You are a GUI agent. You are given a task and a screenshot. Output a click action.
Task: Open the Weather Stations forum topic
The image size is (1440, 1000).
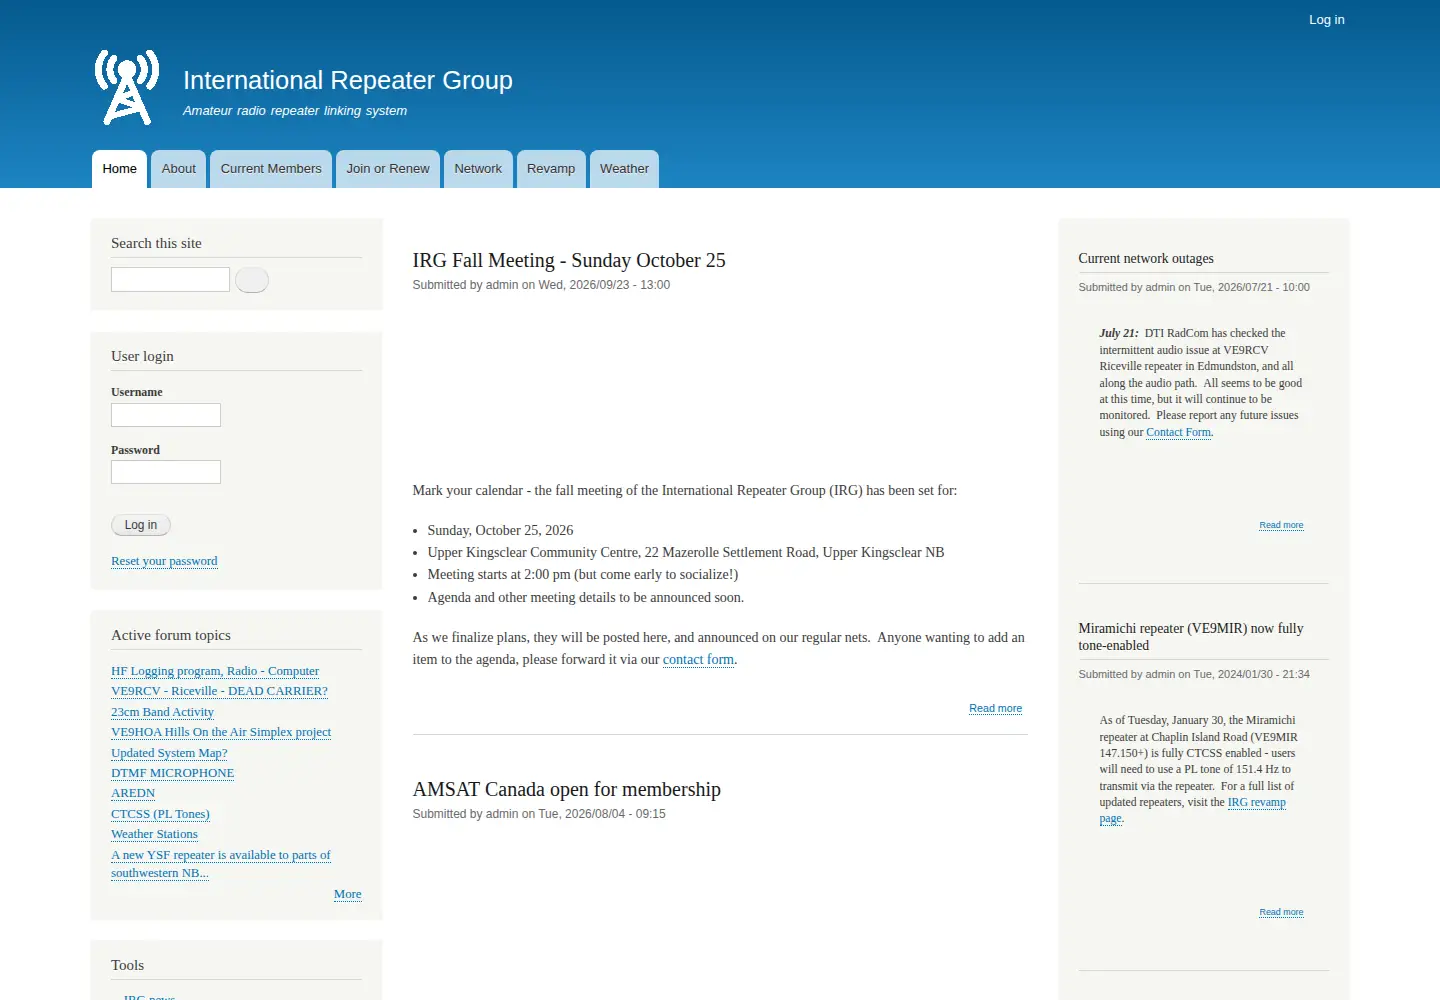tap(154, 834)
